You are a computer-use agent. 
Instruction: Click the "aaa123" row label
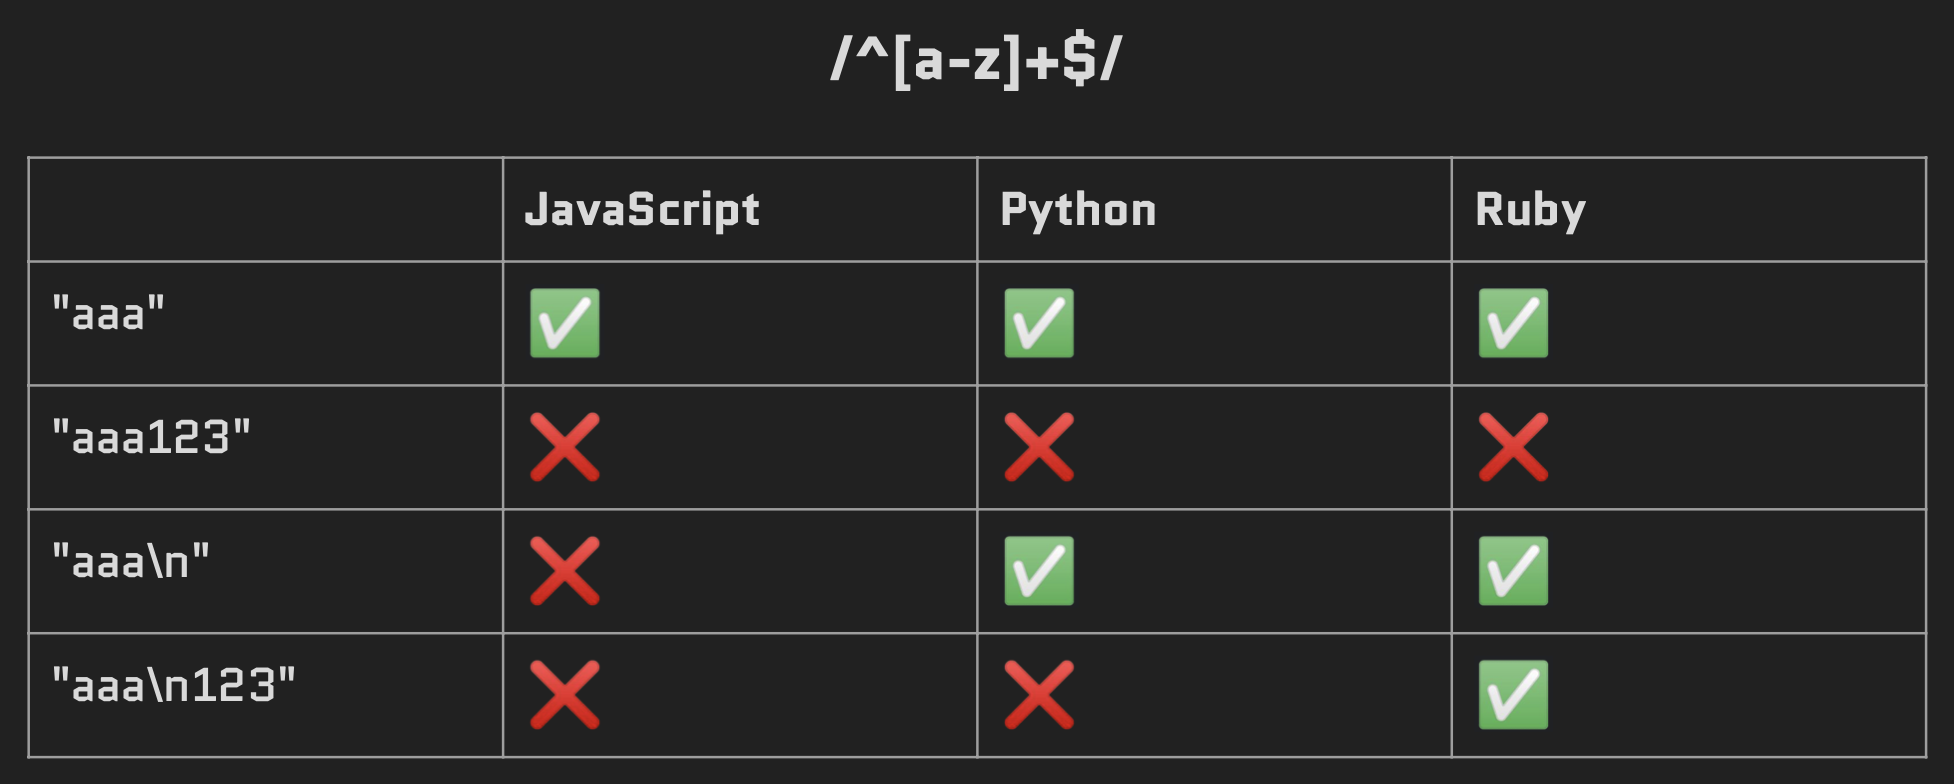(151, 438)
